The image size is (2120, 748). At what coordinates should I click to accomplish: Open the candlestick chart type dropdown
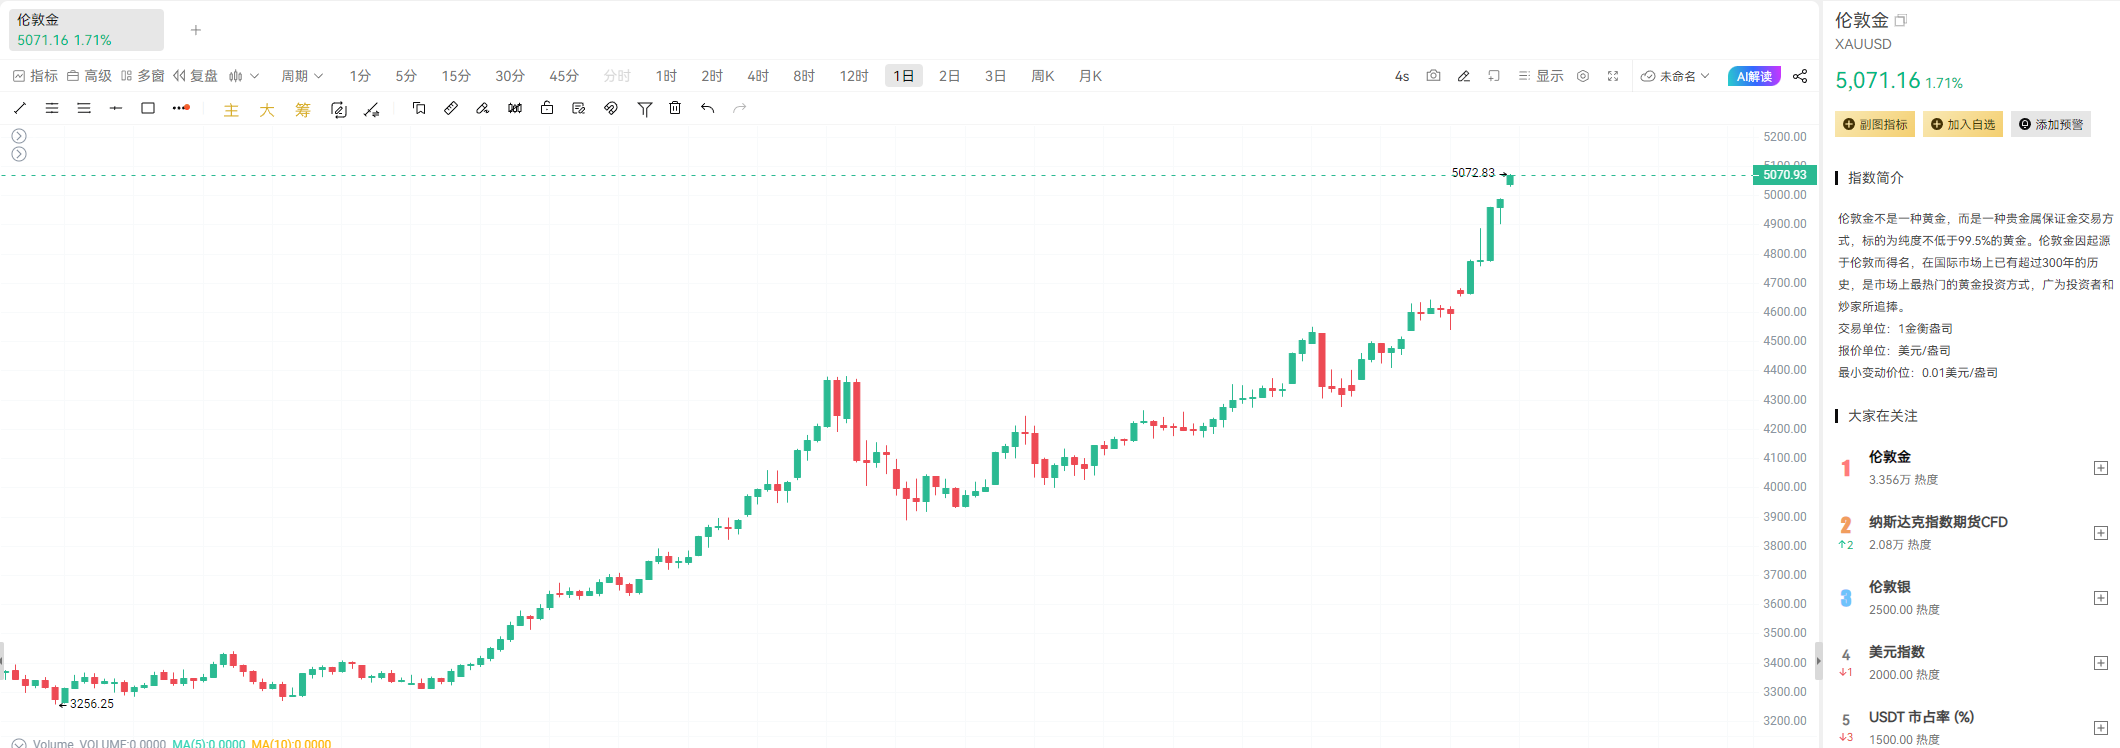click(x=243, y=75)
